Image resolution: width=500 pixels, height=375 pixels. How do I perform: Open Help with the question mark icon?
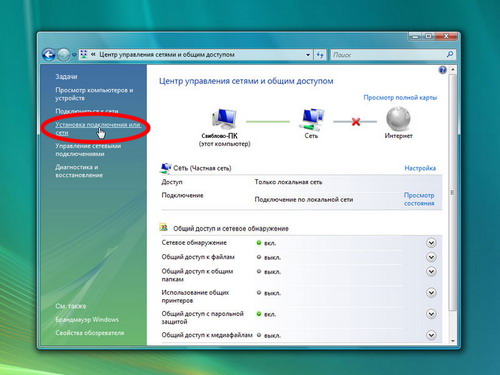point(443,70)
